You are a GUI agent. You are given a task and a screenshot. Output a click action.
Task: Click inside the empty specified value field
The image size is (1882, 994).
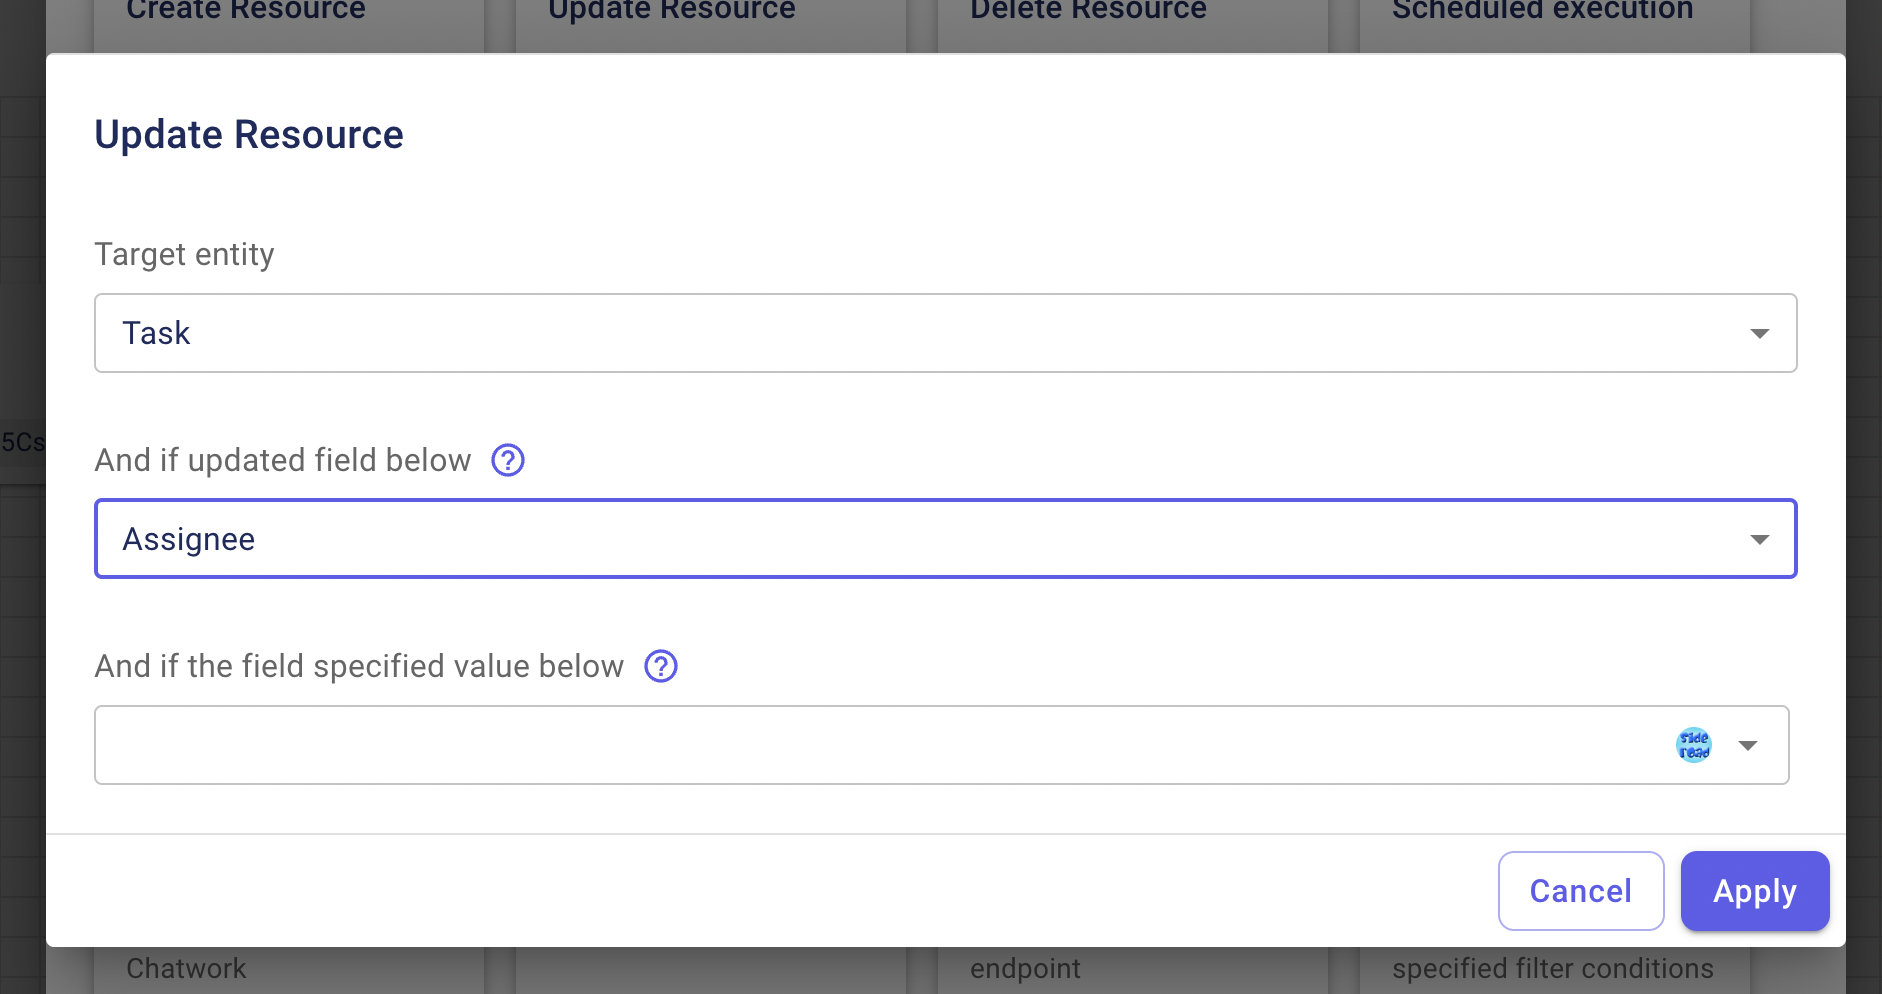(850, 745)
